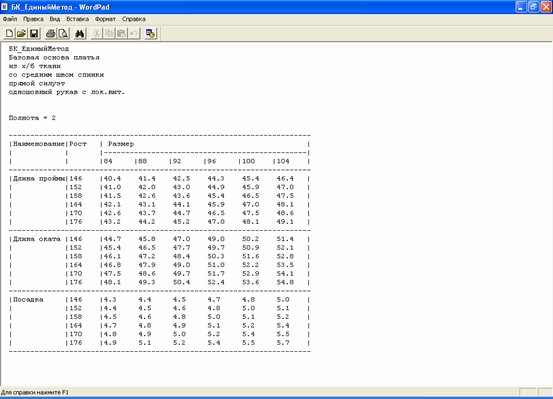
Task: Click size column header 96
Action: tap(212, 161)
